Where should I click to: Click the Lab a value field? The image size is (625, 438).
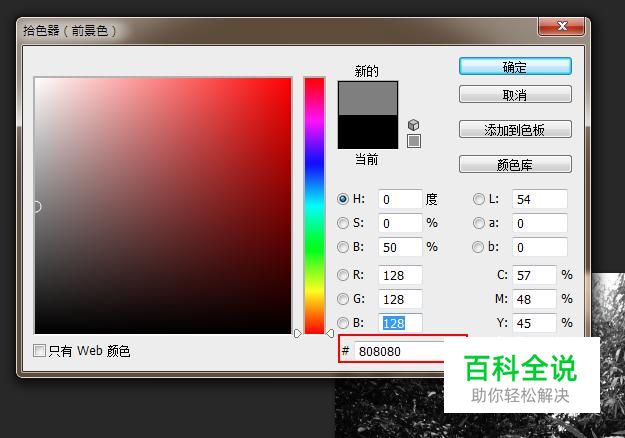point(539,223)
